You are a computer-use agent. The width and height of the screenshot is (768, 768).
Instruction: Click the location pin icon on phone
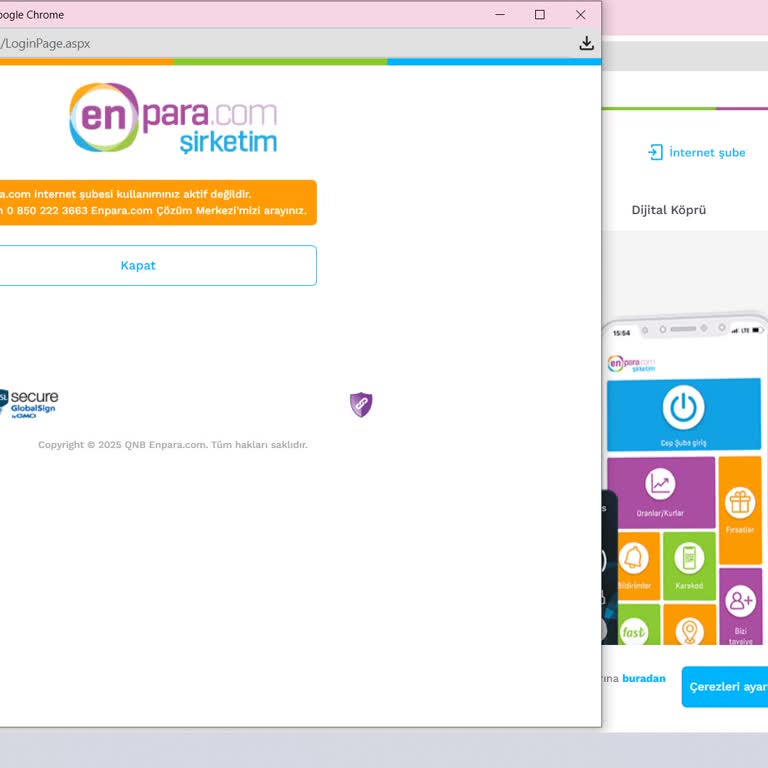click(x=689, y=632)
